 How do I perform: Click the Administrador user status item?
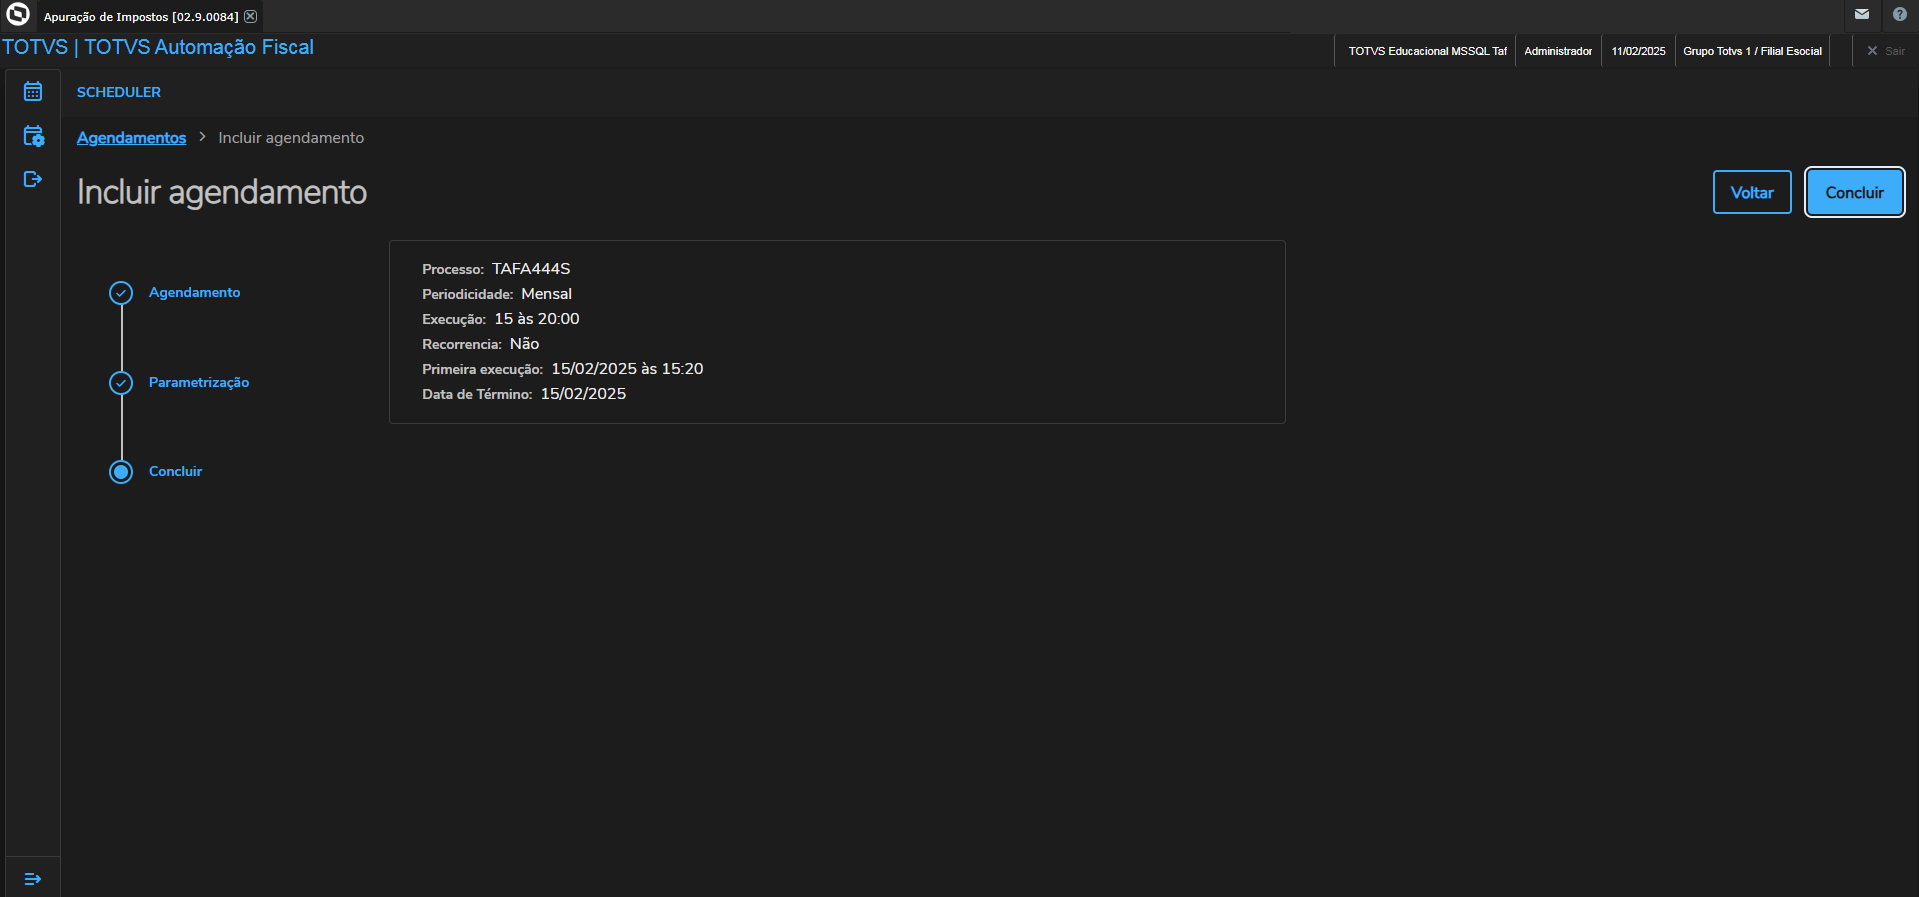pyautogui.click(x=1557, y=51)
